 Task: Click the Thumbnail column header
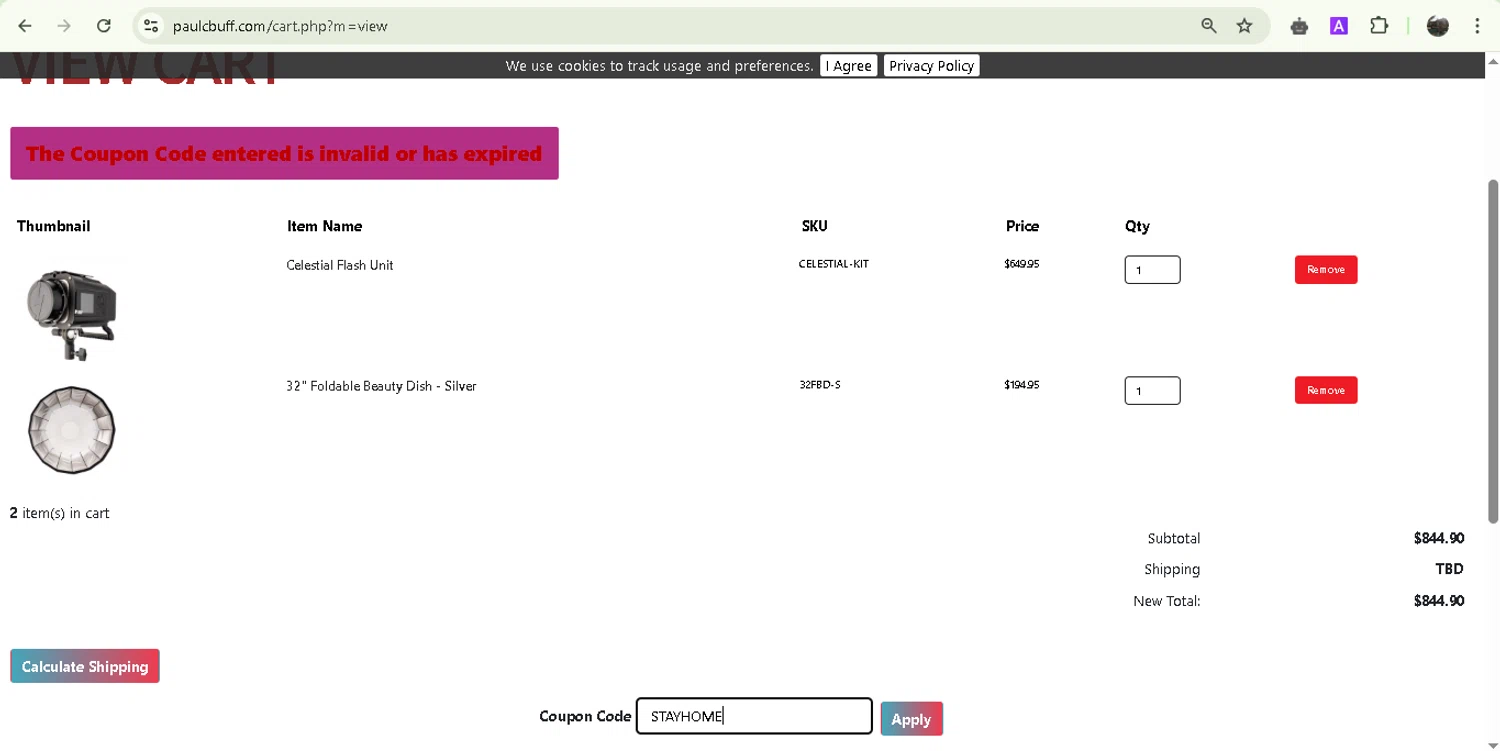click(x=54, y=226)
